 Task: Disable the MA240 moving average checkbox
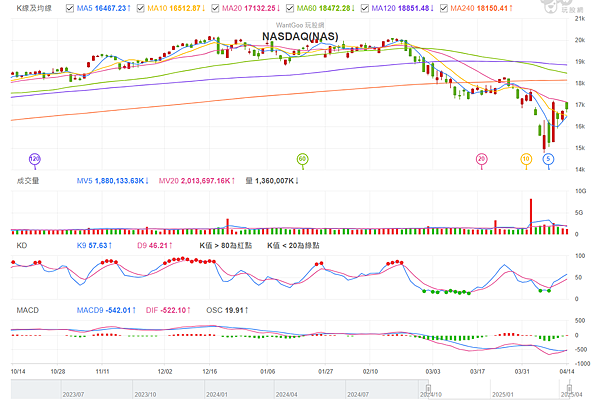click(443, 8)
